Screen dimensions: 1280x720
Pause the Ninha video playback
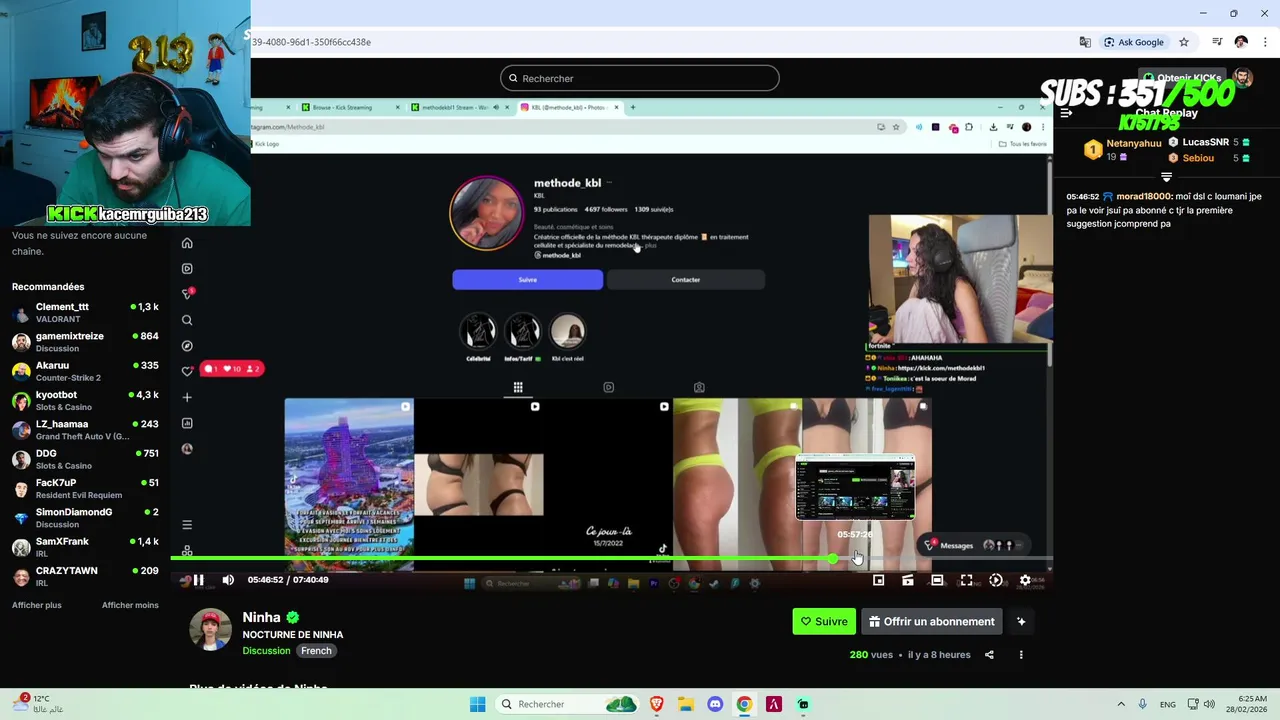198,580
